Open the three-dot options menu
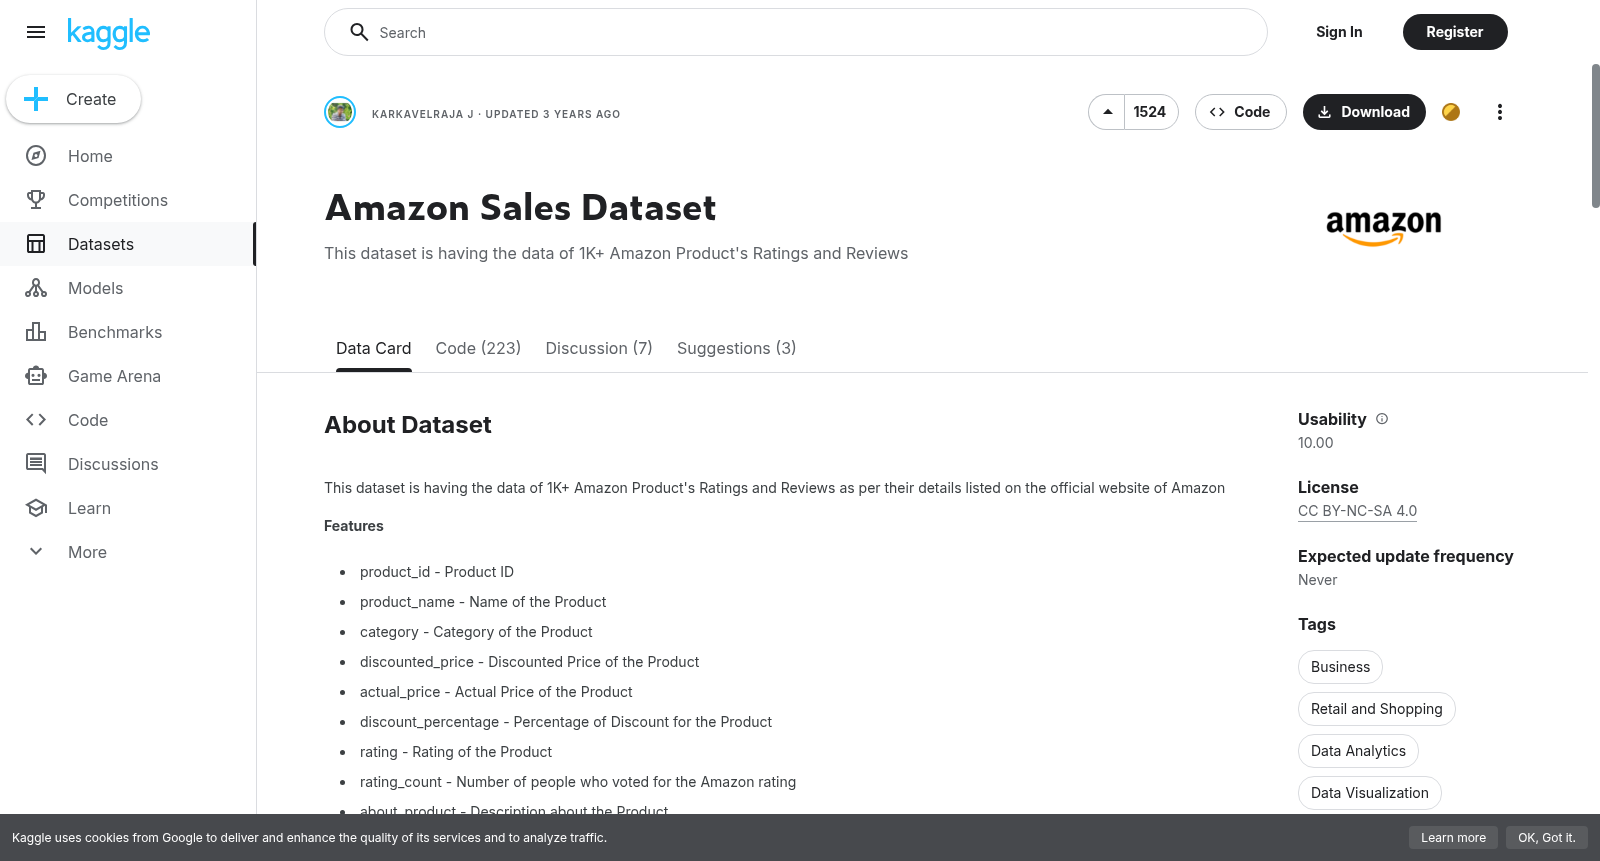The width and height of the screenshot is (1600, 861). pyautogui.click(x=1499, y=112)
